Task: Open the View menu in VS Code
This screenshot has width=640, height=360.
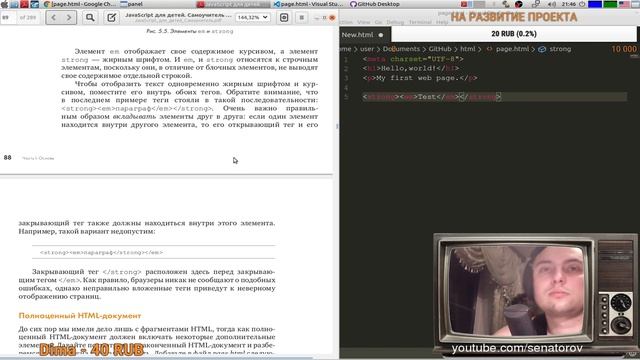Action: (363, 22)
